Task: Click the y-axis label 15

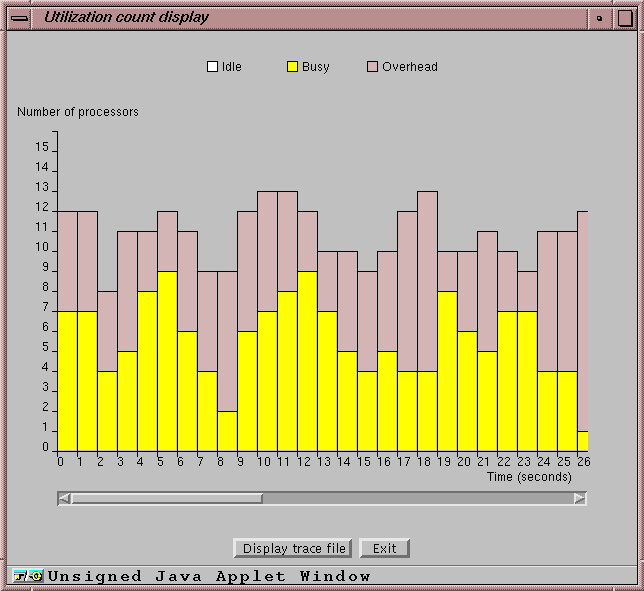Action: click(x=42, y=147)
